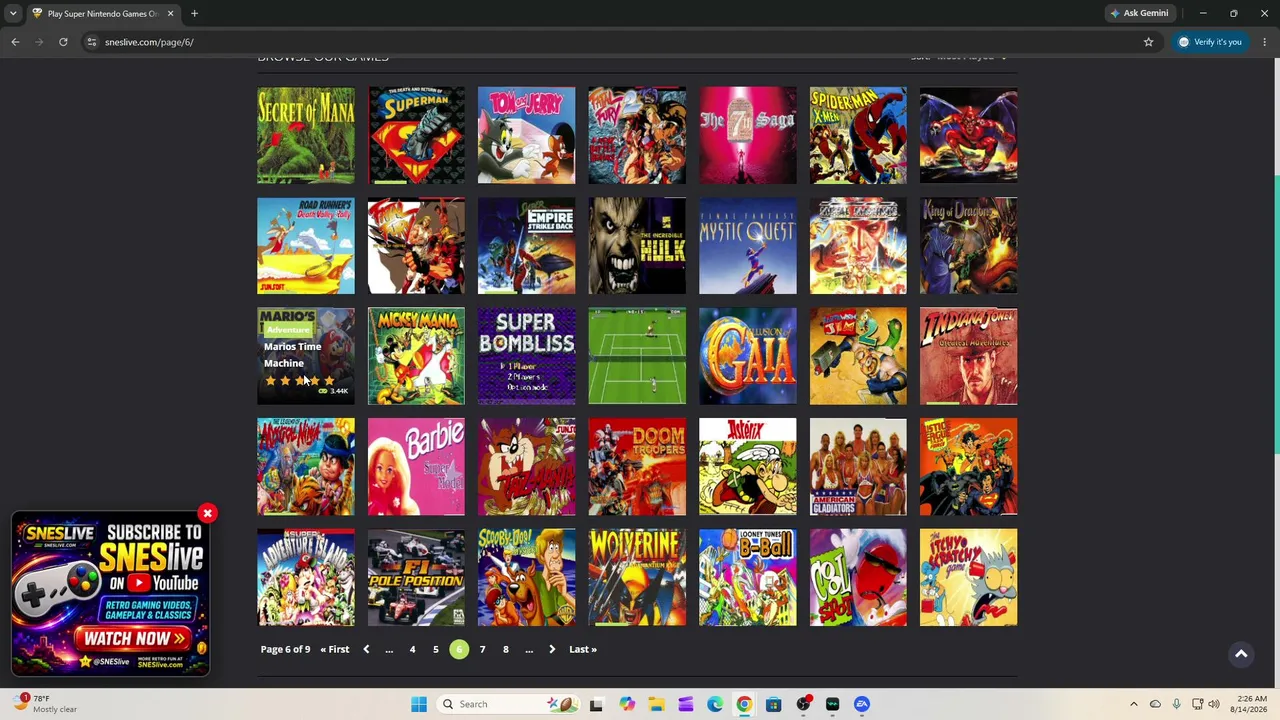Switch to Chrome in the taskbar
This screenshot has width=1280, height=720.
point(744,704)
